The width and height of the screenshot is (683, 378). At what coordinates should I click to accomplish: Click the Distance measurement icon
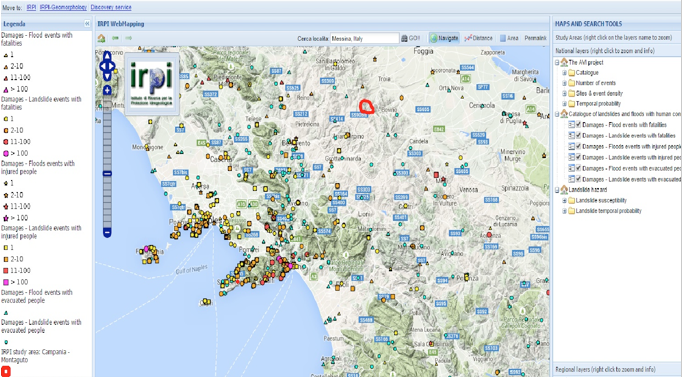468,38
